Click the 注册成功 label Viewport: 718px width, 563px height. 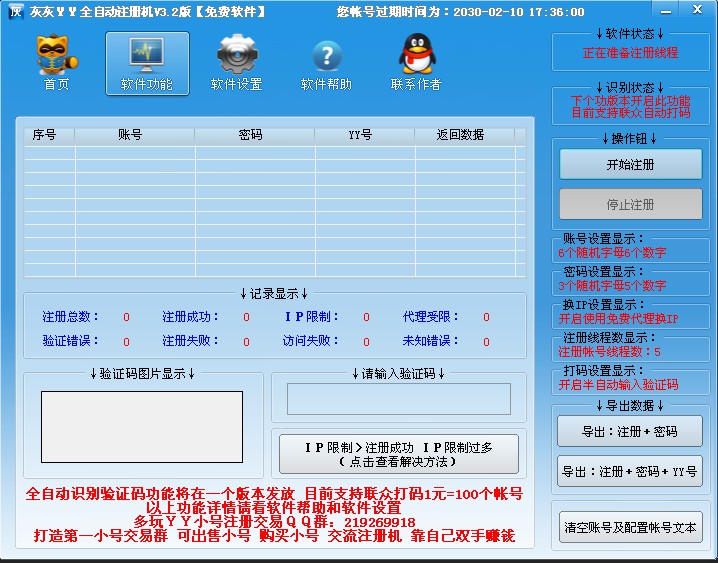pyautogui.click(x=190, y=316)
